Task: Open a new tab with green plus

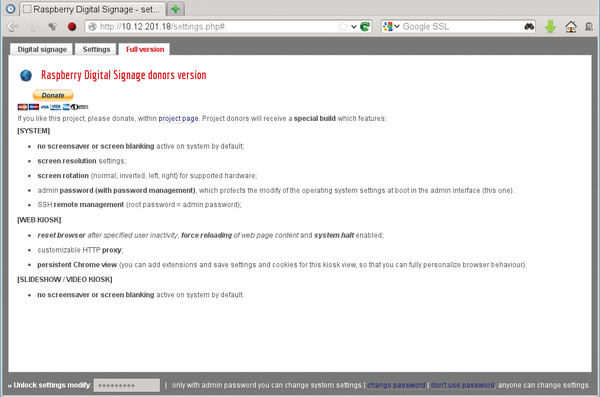Action: (x=175, y=9)
